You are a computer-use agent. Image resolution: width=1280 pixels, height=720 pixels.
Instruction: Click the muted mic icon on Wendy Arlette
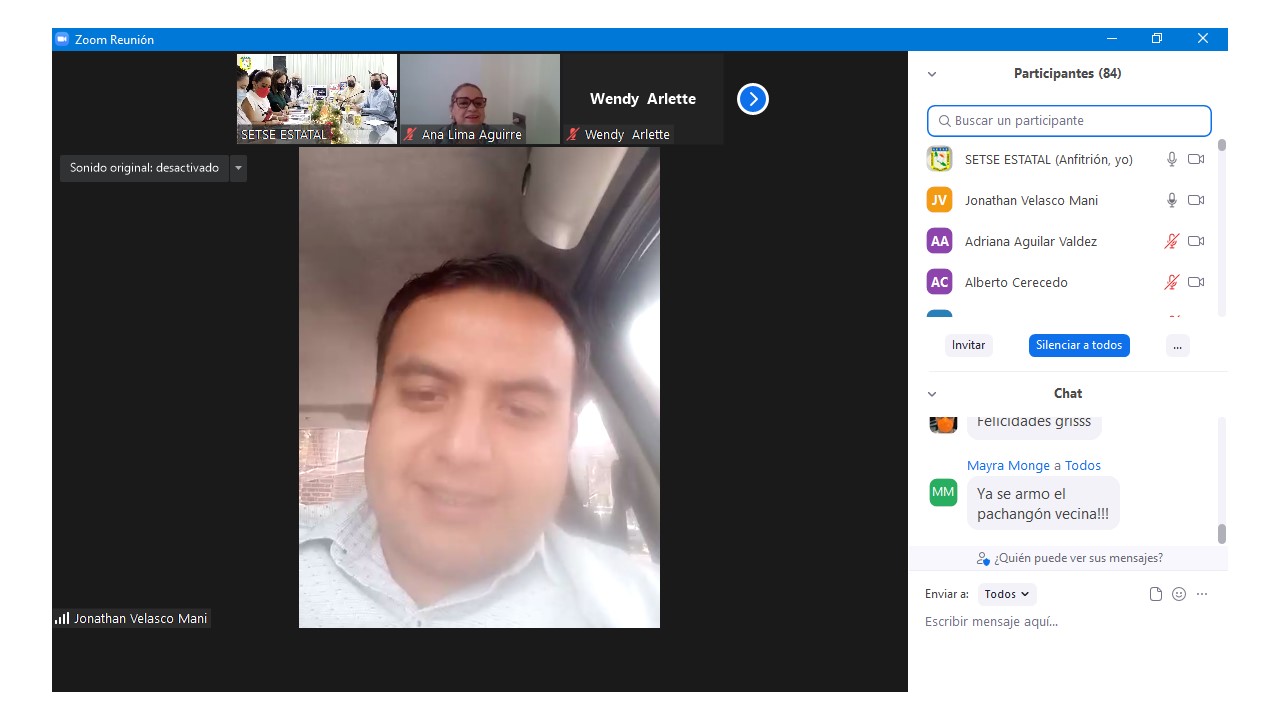[573, 134]
